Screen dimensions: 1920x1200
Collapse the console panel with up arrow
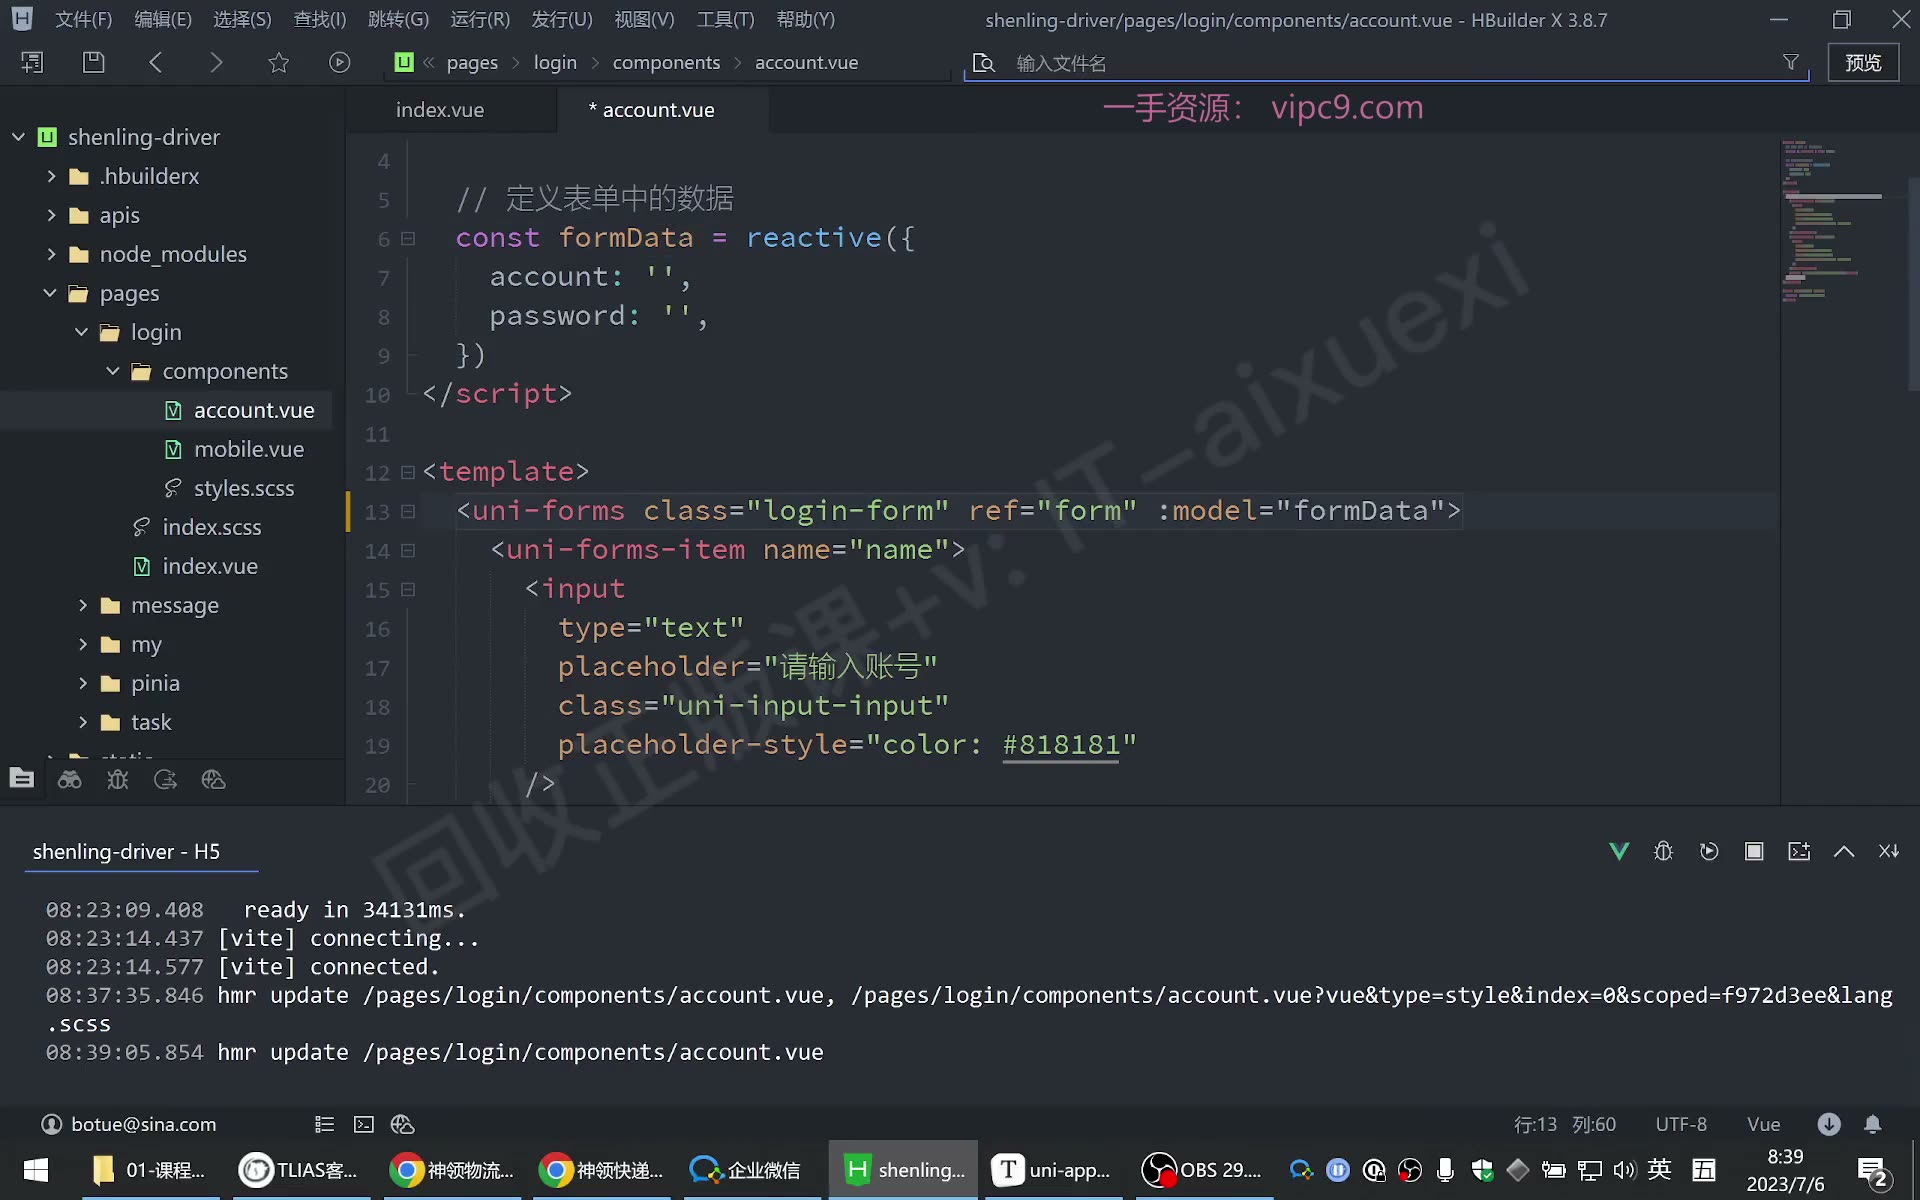(1844, 851)
